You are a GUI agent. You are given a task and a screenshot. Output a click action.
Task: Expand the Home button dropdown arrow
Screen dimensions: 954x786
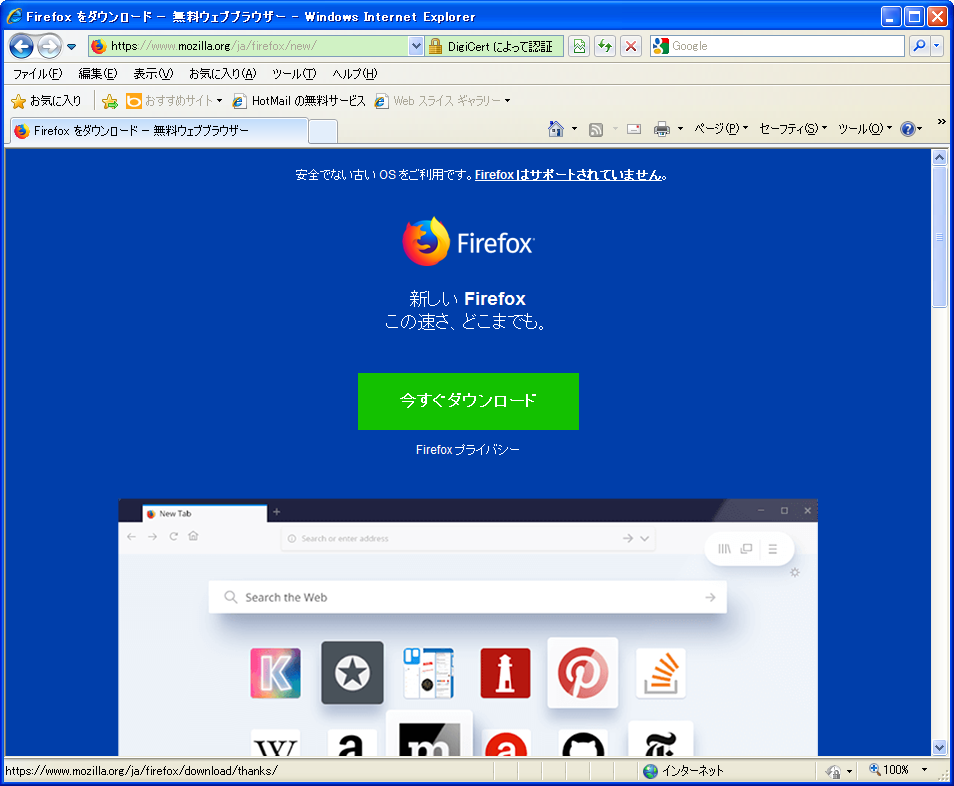[x=574, y=129]
